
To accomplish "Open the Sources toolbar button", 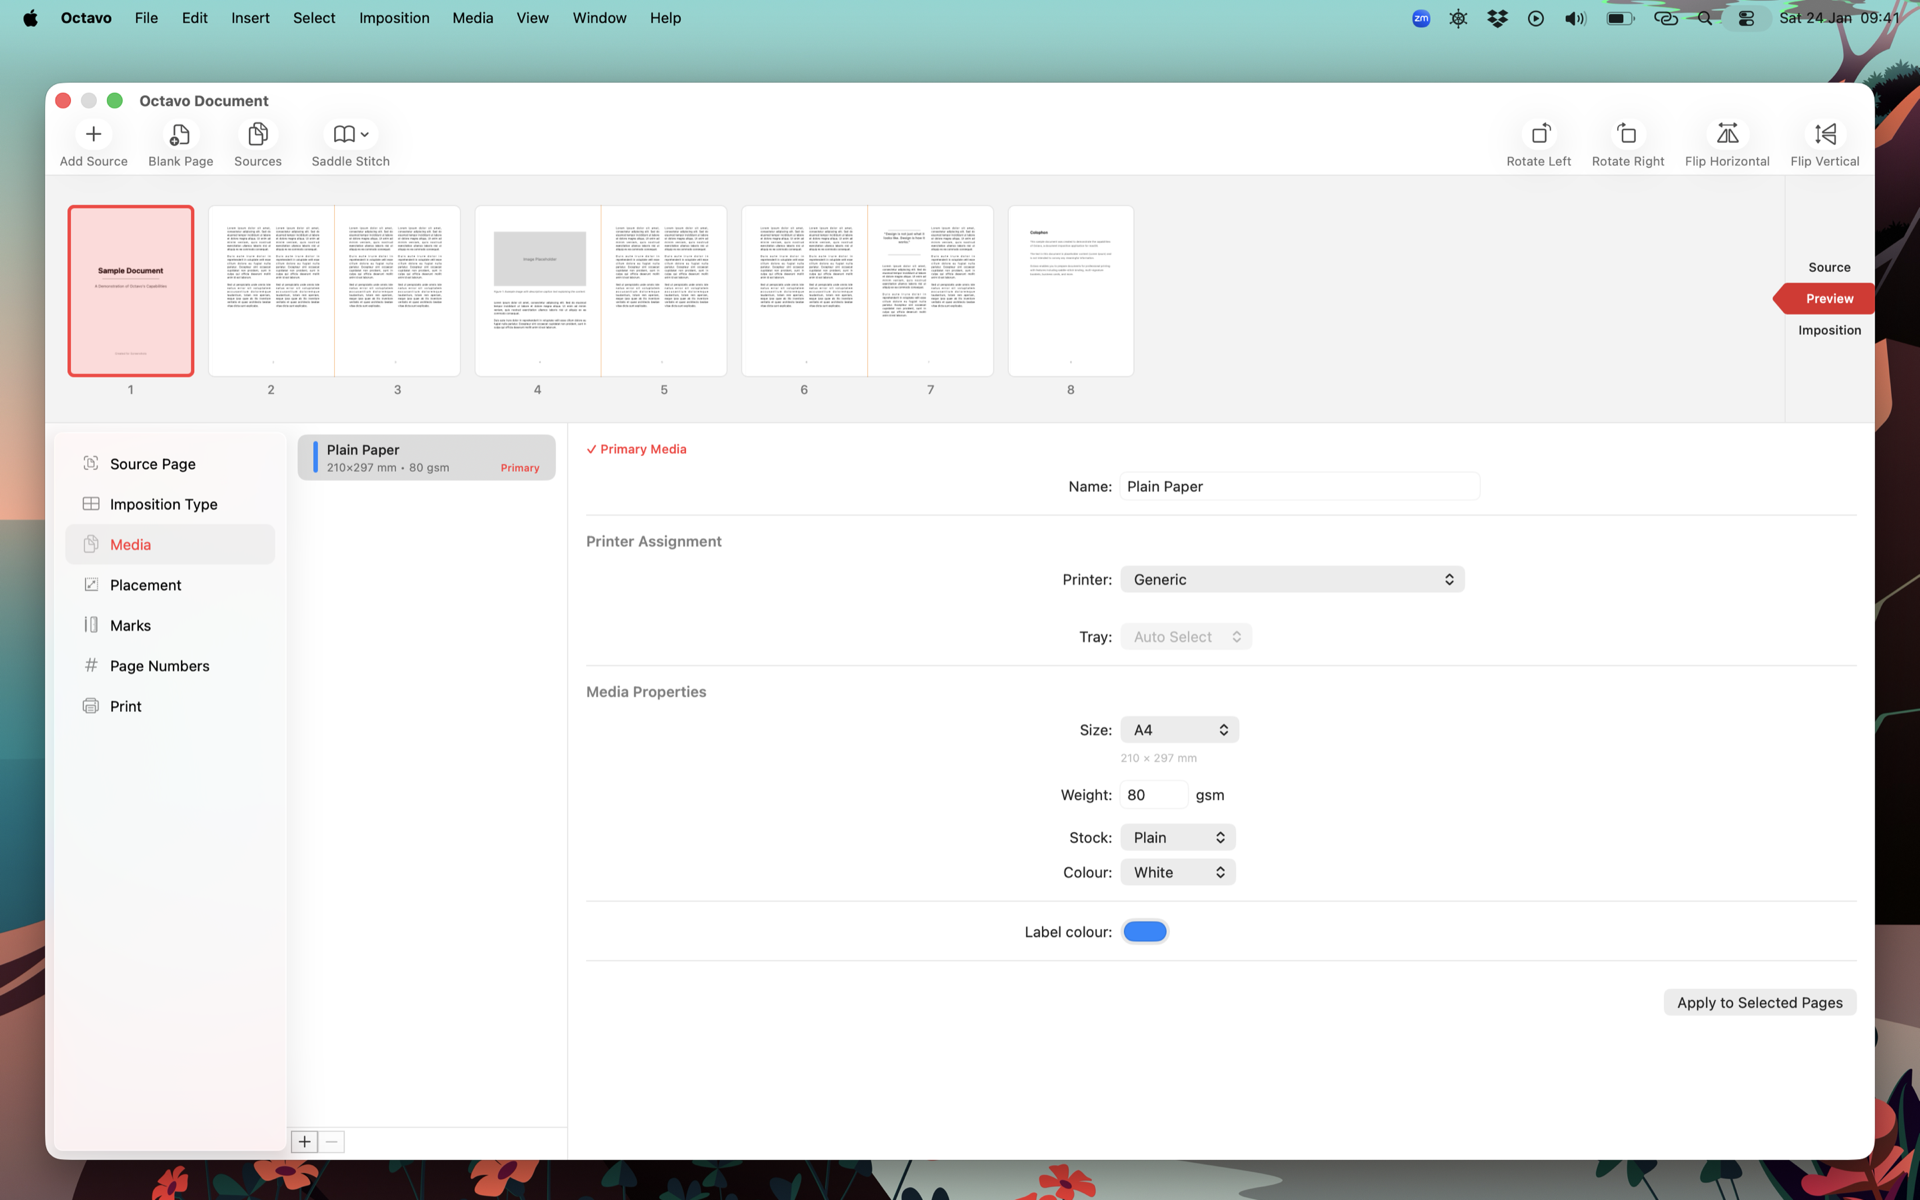I will tap(257, 134).
